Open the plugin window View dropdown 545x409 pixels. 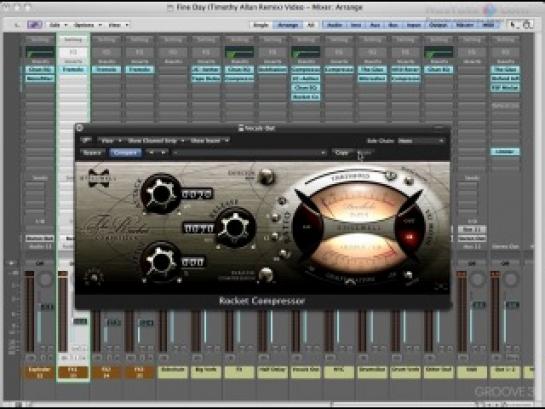point(110,141)
